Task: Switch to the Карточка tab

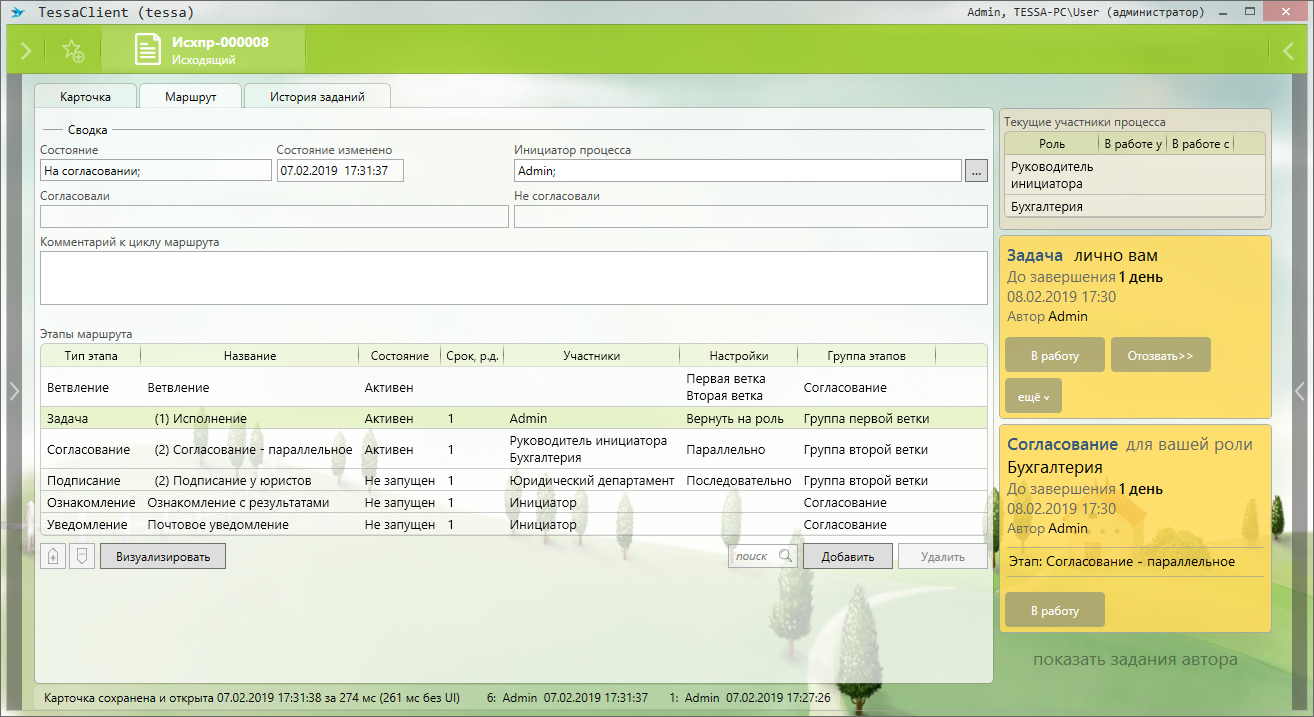Action: pyautogui.click(x=85, y=97)
